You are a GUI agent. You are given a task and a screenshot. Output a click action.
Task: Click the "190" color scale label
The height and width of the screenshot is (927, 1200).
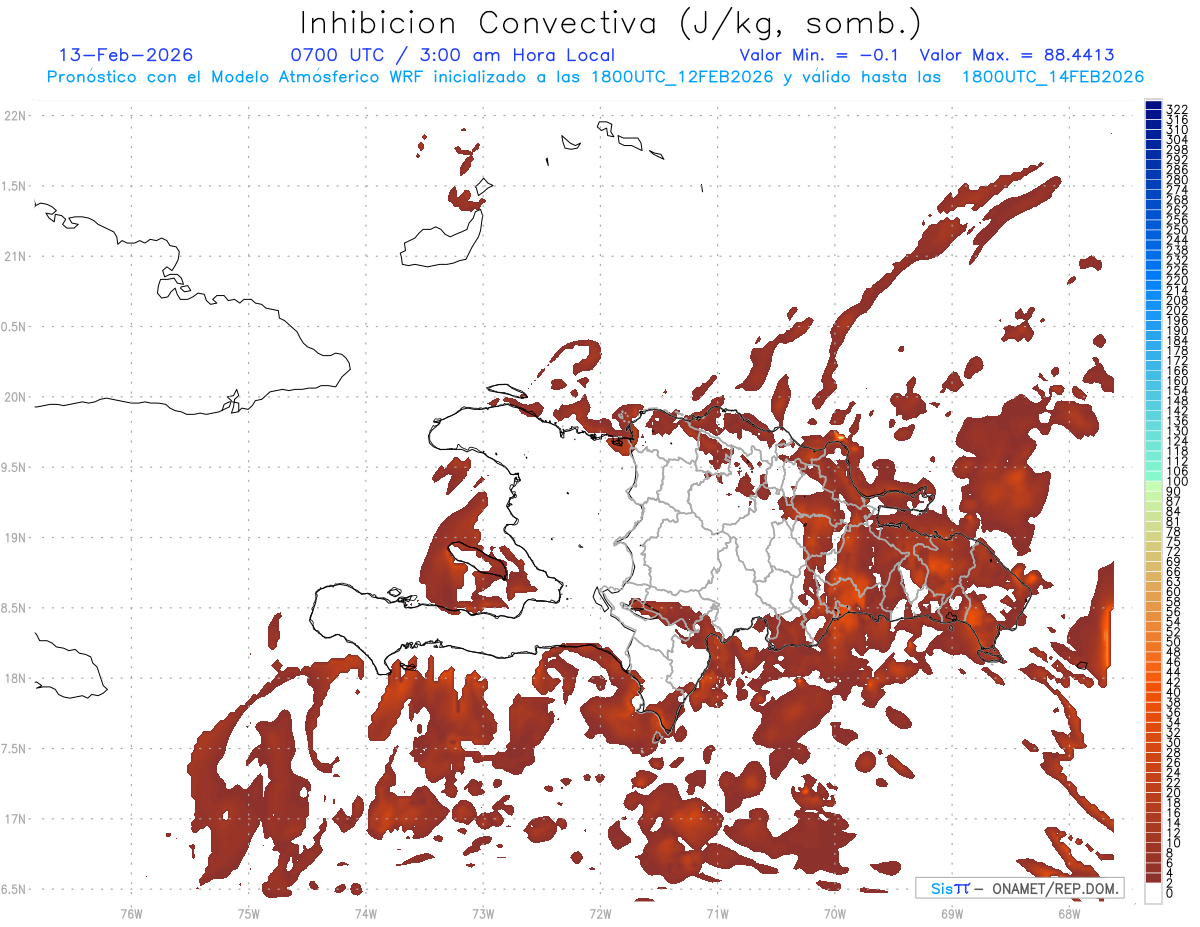click(1177, 331)
